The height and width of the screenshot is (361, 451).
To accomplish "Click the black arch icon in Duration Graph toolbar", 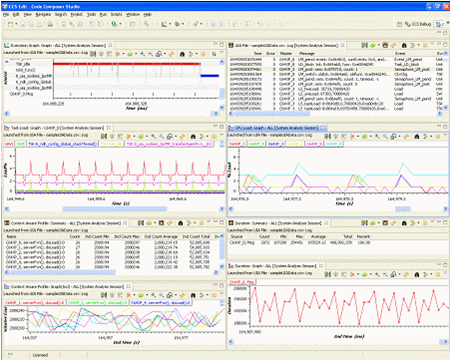I will (x=417, y=274).
